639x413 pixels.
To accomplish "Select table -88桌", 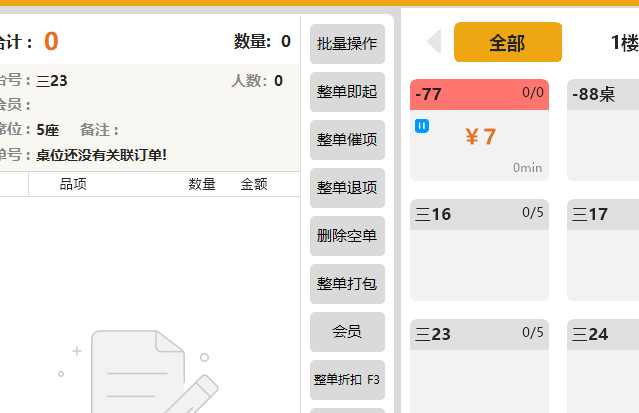I will click(603, 130).
